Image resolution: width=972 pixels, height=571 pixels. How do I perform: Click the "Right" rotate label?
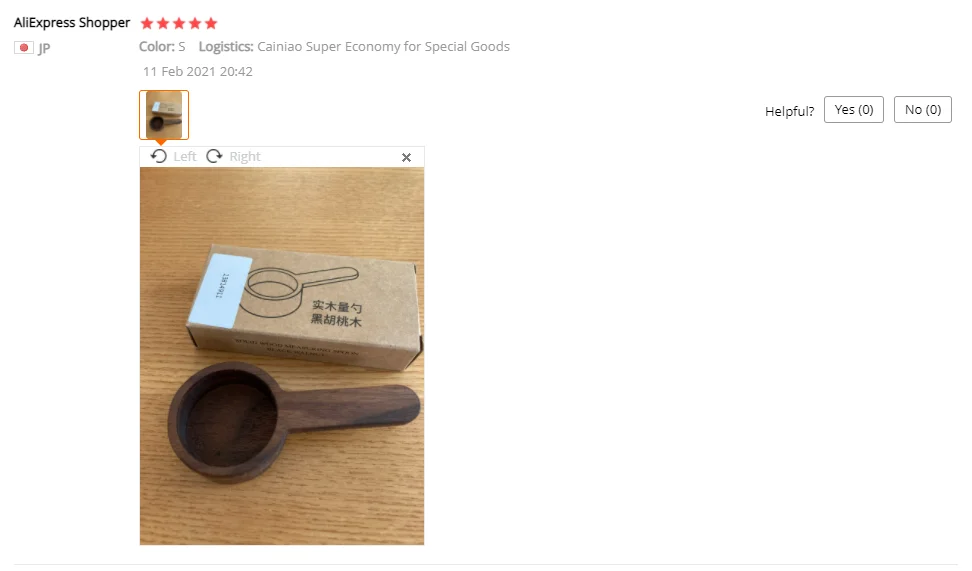pyautogui.click(x=245, y=156)
